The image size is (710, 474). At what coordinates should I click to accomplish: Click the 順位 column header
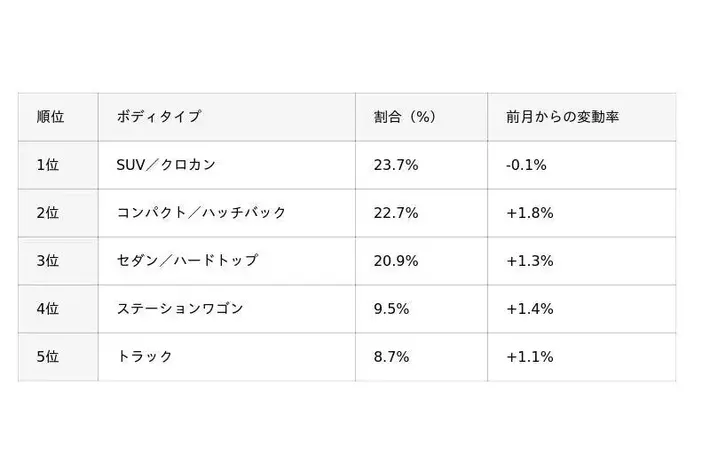tap(50, 117)
